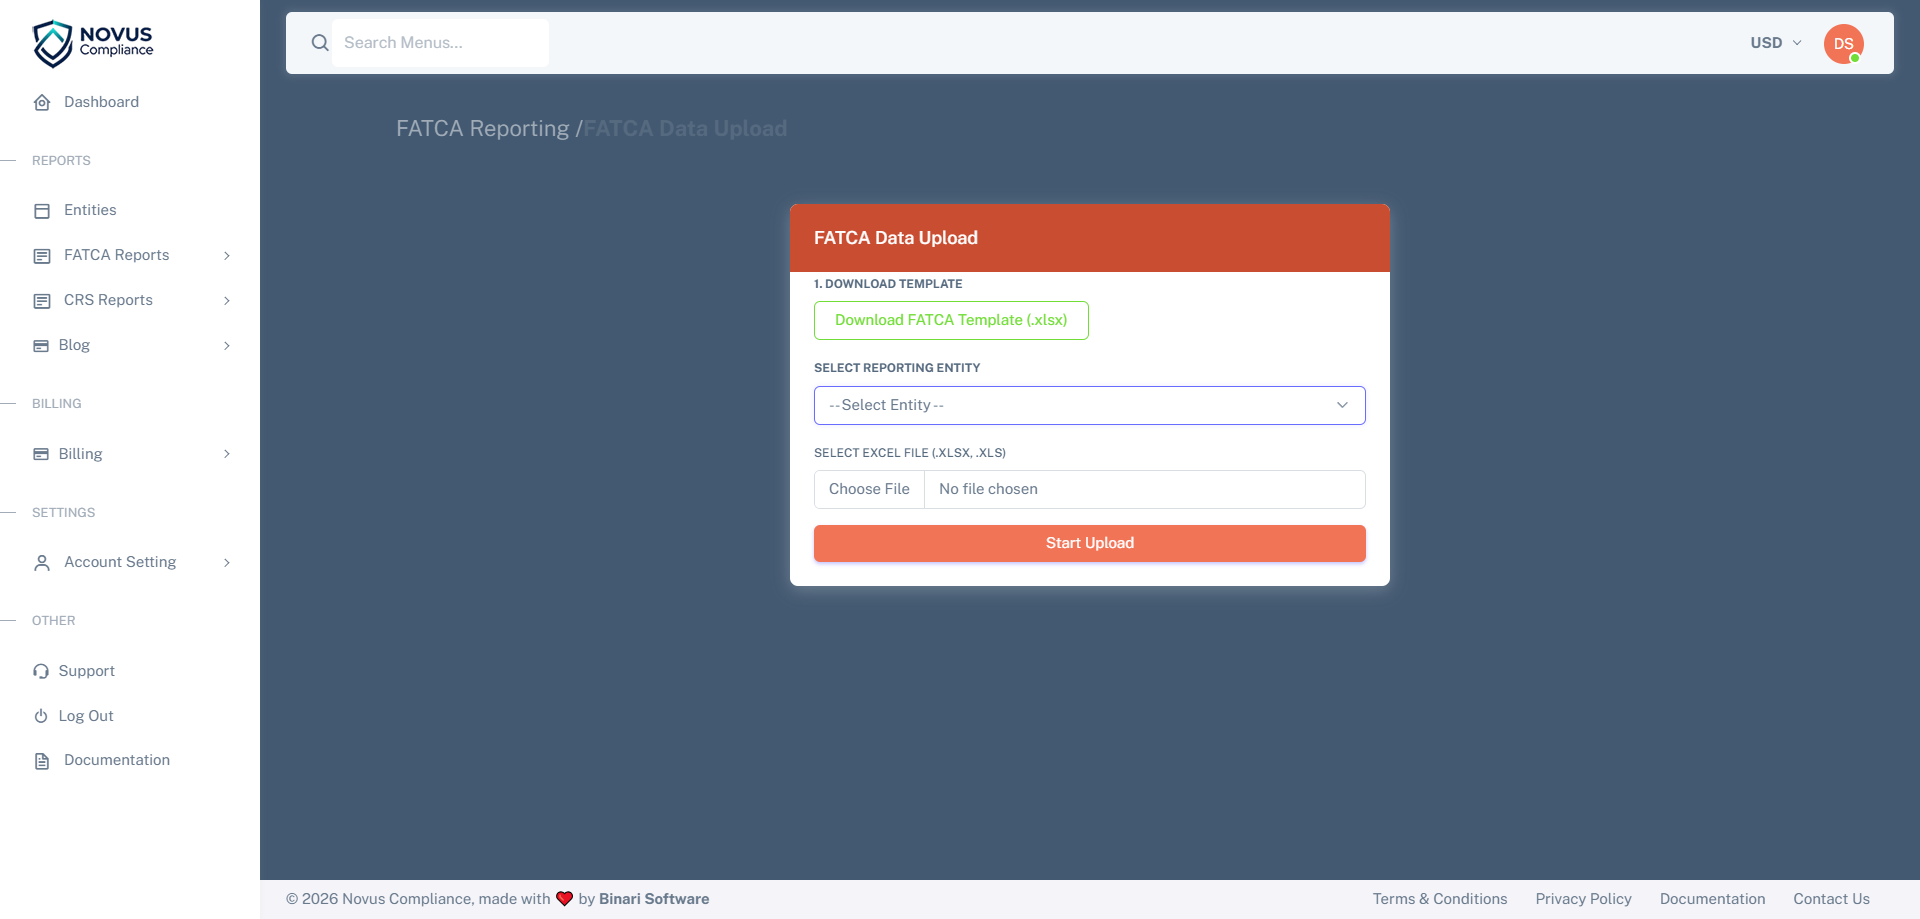Open Terms & Conditions footer link

[1439, 899]
